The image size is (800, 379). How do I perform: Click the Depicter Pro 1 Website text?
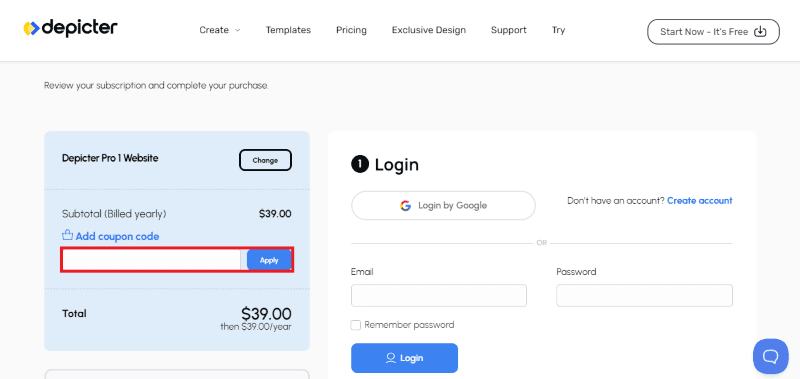tap(110, 158)
